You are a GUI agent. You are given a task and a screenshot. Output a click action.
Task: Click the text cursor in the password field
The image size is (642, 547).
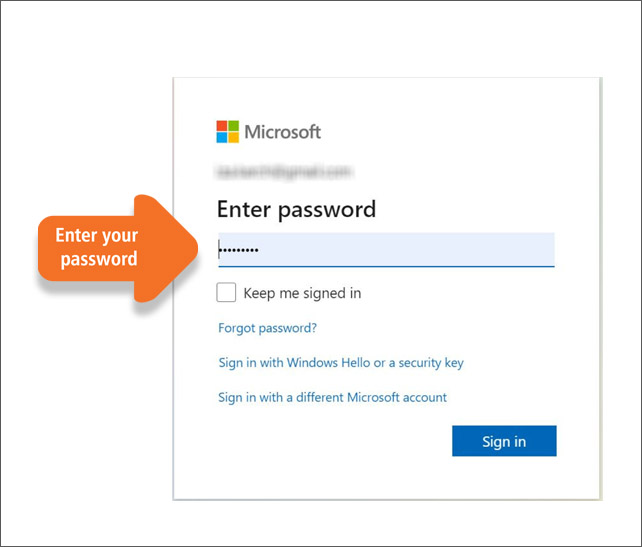coord(219,249)
